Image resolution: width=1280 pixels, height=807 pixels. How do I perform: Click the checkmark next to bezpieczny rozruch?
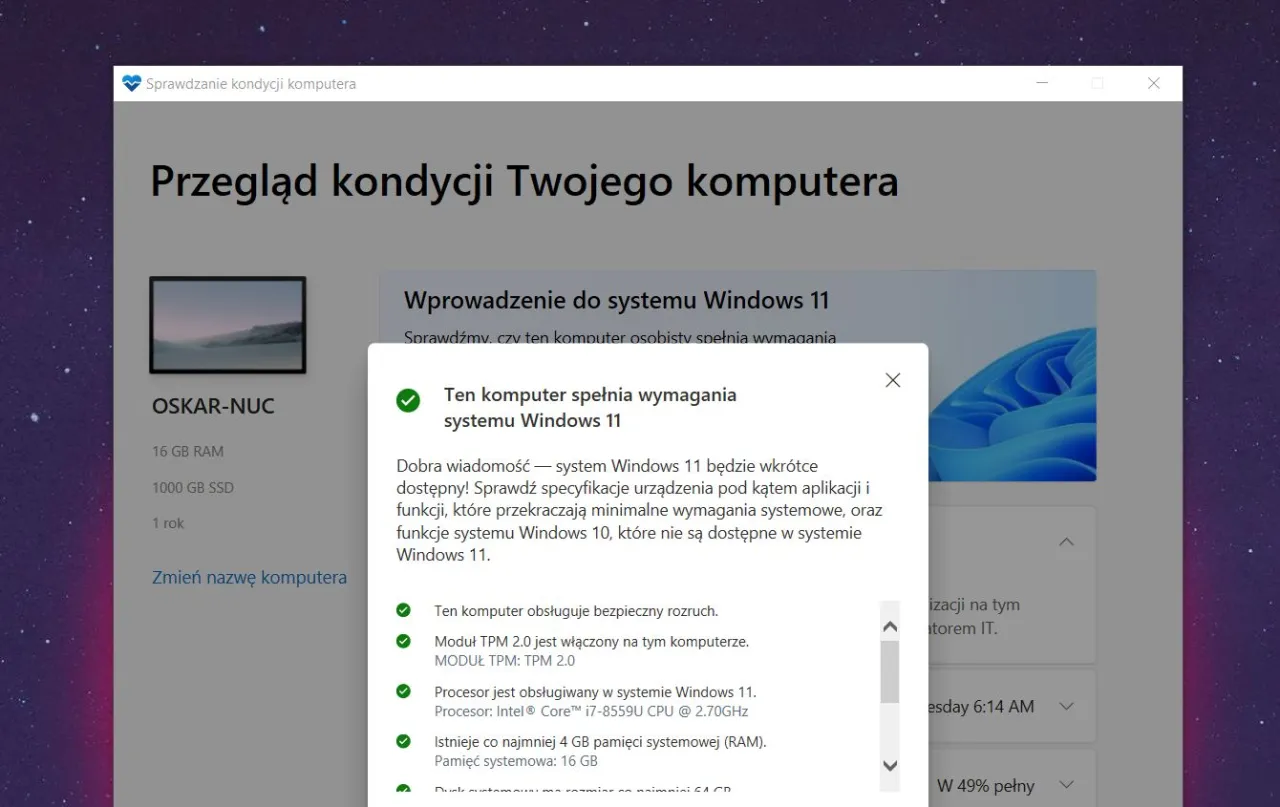click(404, 610)
